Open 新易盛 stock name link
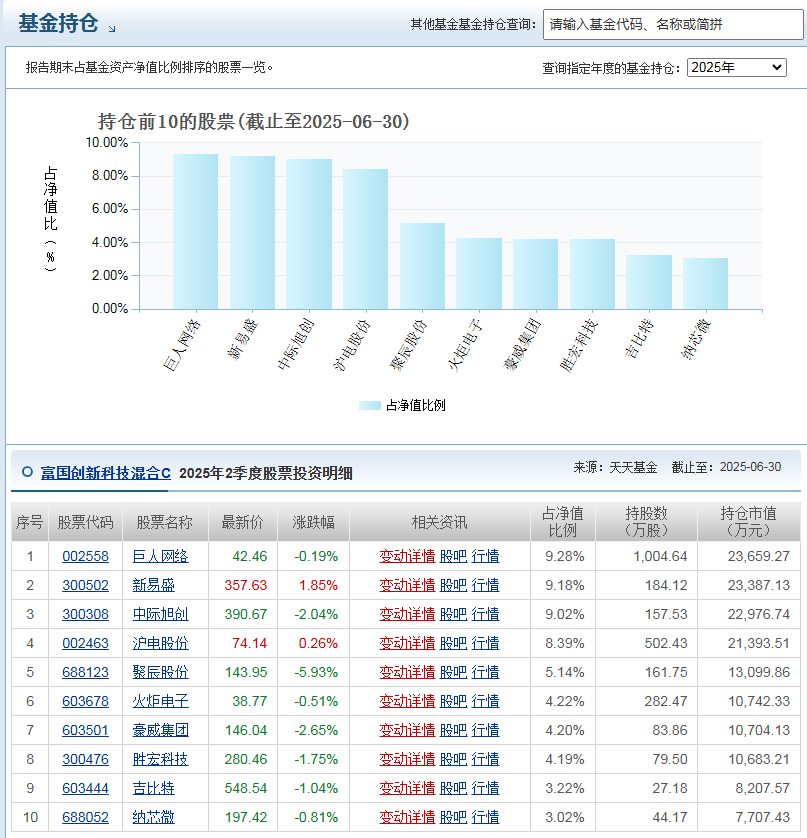Viewport: 807px width, 838px height. 153,585
